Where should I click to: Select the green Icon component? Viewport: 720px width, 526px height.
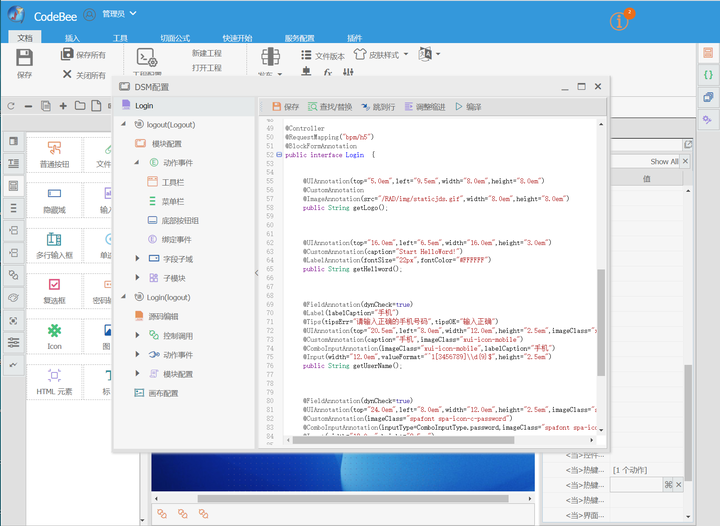[54, 336]
